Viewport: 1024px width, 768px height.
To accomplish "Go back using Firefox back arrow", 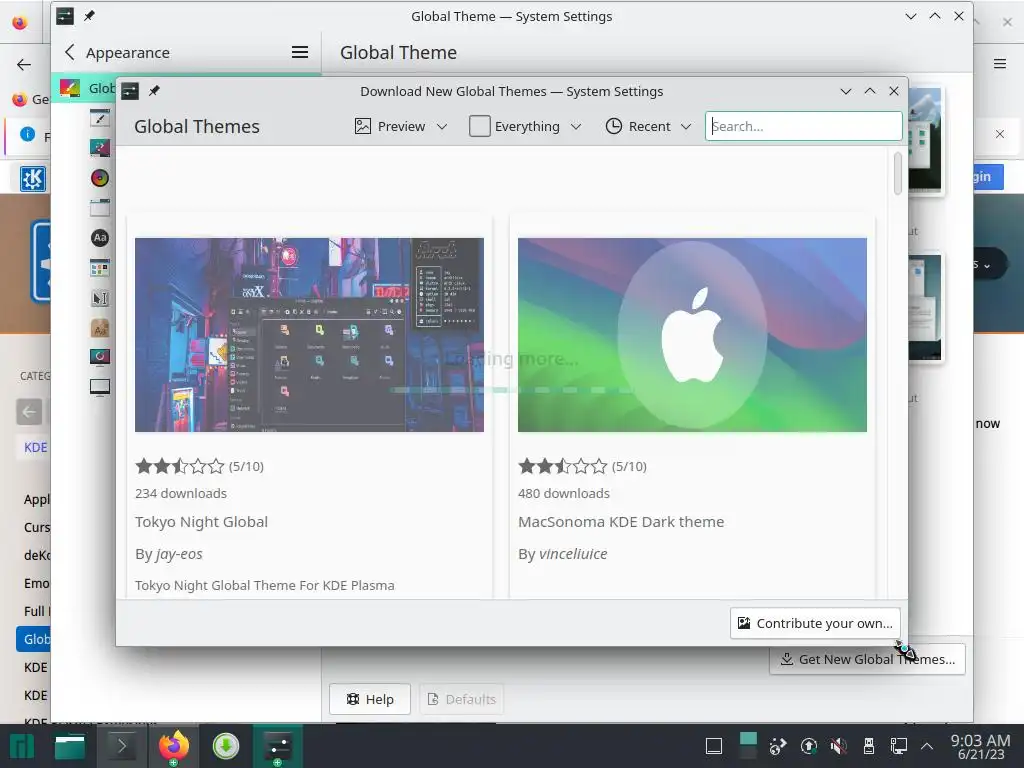I will (x=24, y=64).
